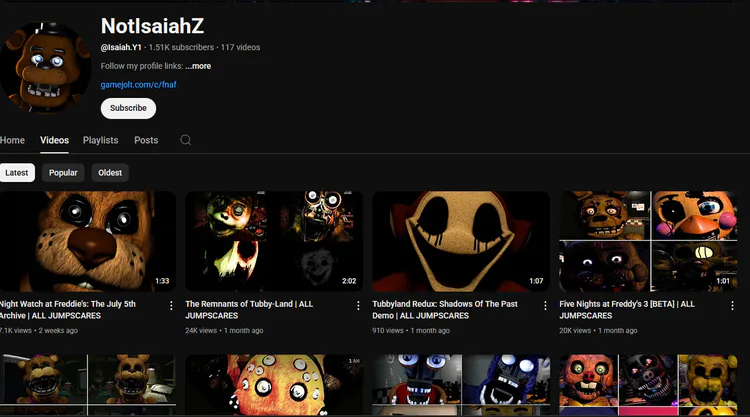Open options menu for Night Watch at Freddie's video
The width and height of the screenshot is (750, 417).
[171, 306]
